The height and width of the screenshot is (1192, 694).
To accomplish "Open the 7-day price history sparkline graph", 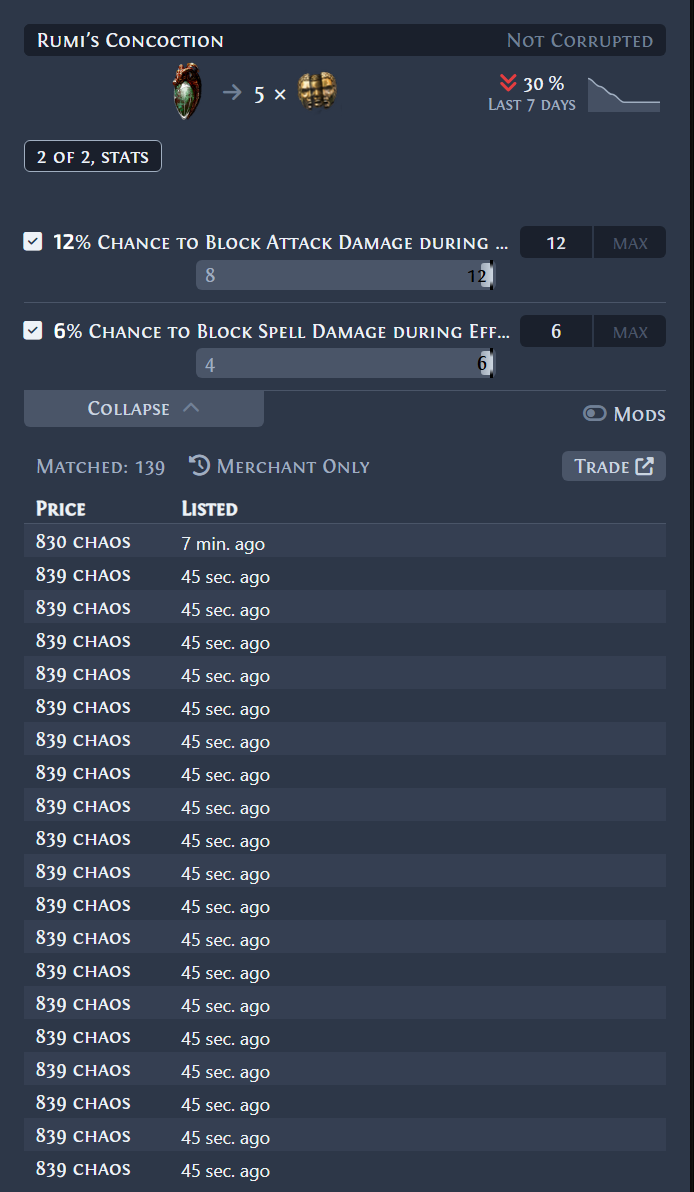I will 624,94.
